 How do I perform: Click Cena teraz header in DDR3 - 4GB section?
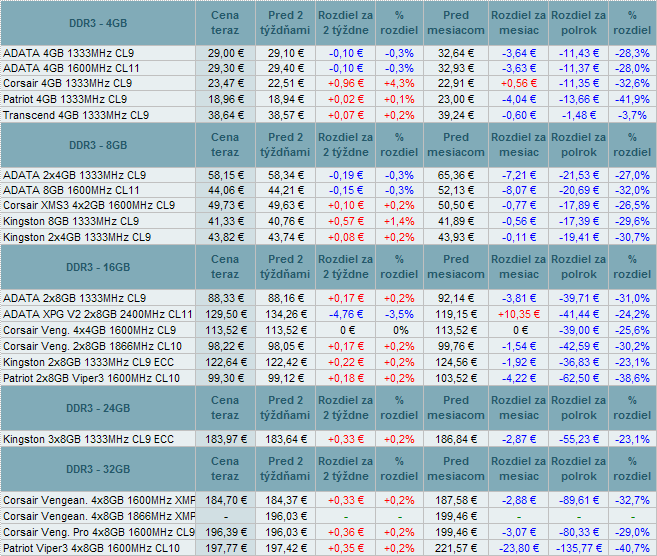pos(225,23)
